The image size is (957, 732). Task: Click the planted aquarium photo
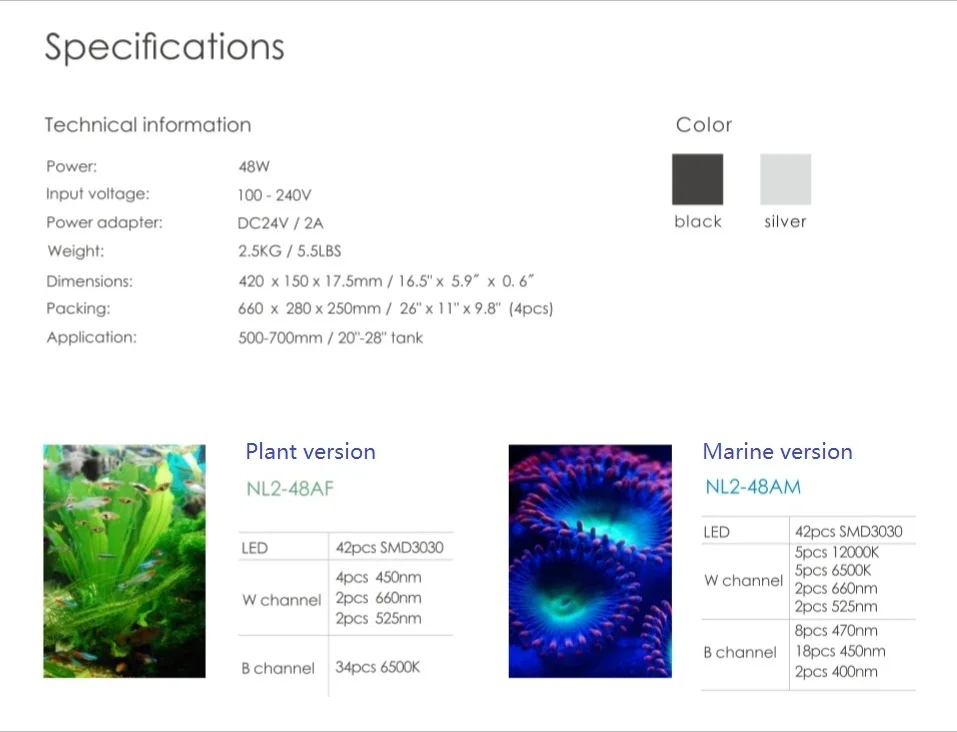[125, 561]
